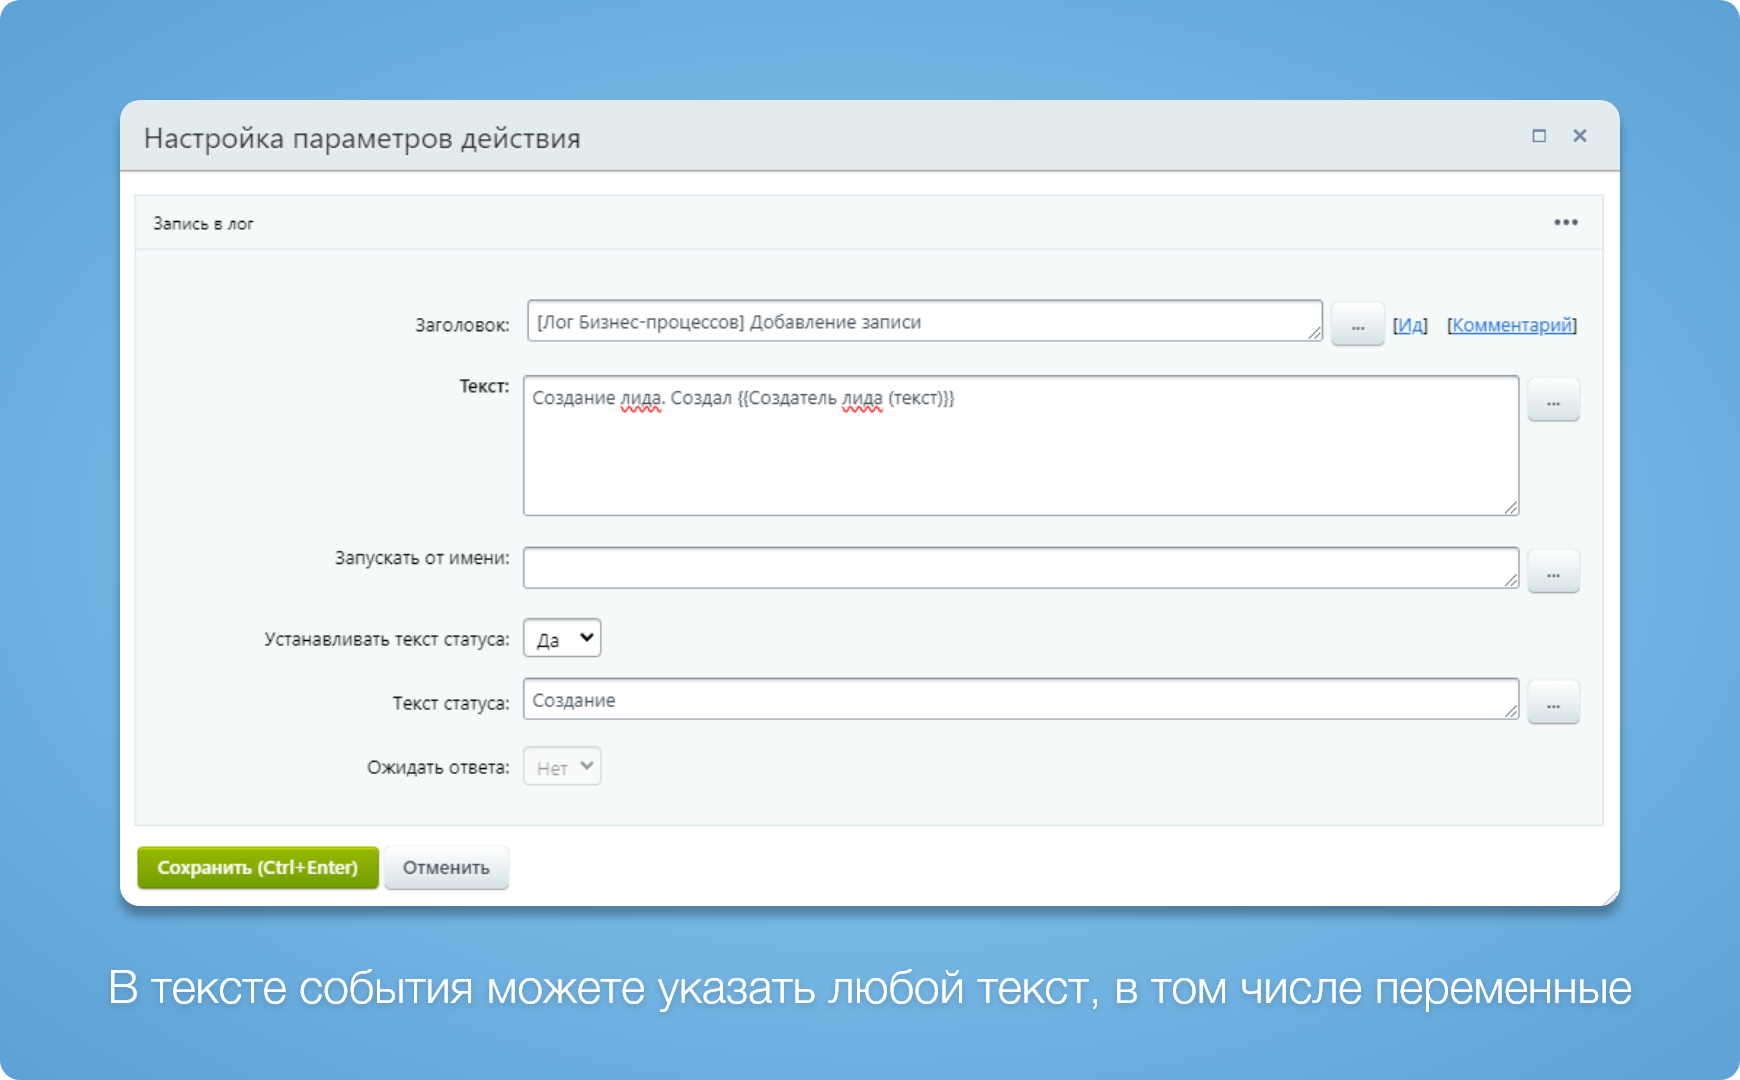Focus the Заголовок input field
This screenshot has width=1740, height=1080.
tap(925, 321)
